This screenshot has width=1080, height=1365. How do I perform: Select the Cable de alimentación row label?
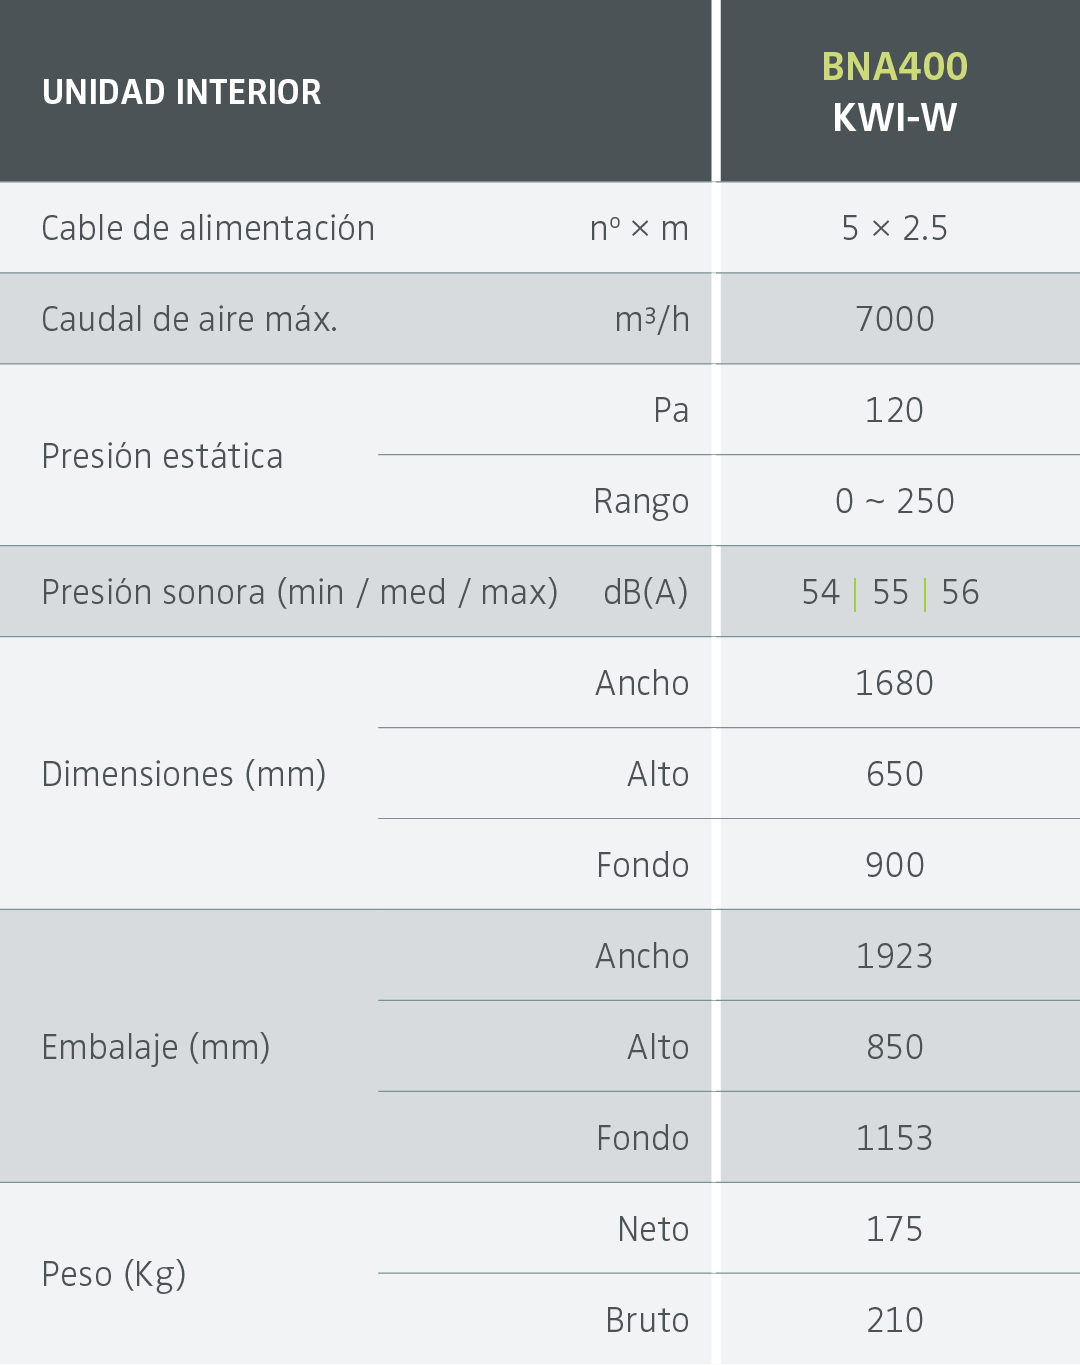click(208, 228)
